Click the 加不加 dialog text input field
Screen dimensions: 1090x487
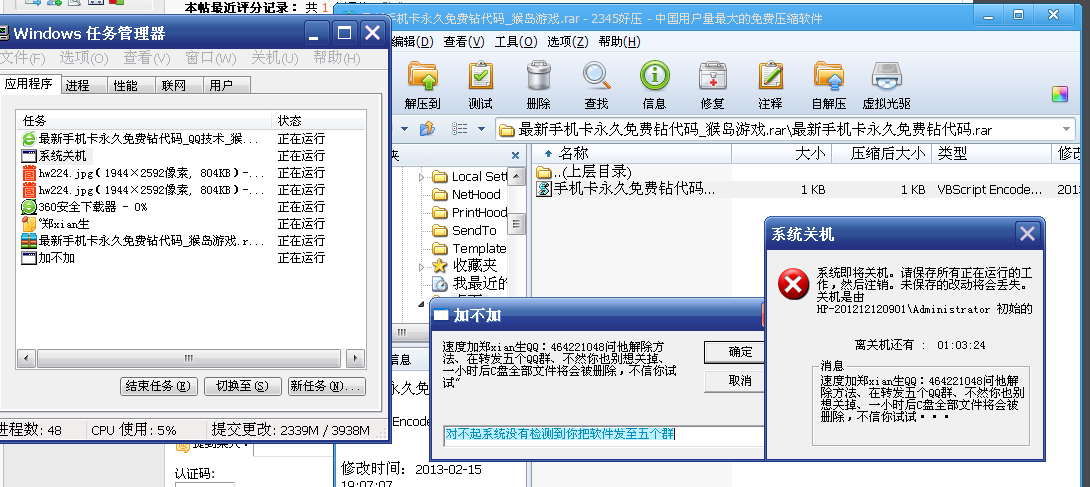point(603,435)
